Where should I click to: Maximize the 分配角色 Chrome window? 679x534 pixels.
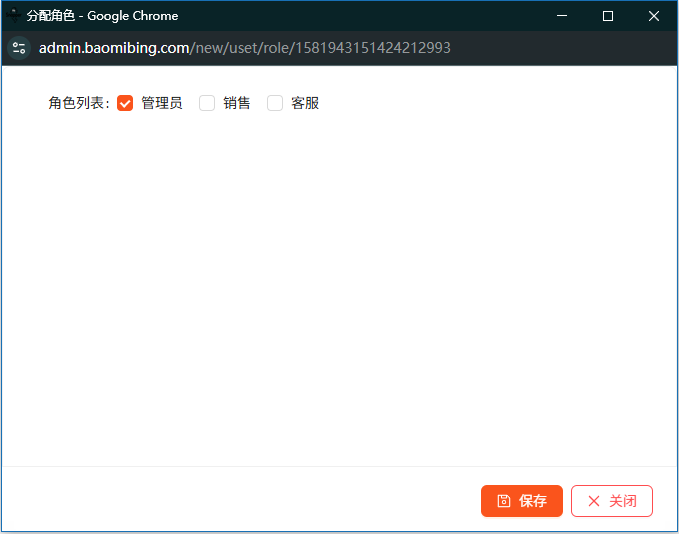coord(608,16)
